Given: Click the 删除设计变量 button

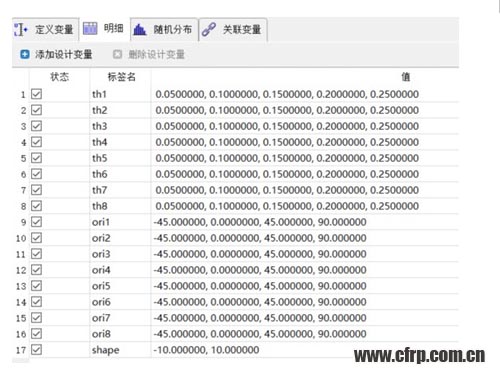Looking at the screenshot, I should point(149,54).
